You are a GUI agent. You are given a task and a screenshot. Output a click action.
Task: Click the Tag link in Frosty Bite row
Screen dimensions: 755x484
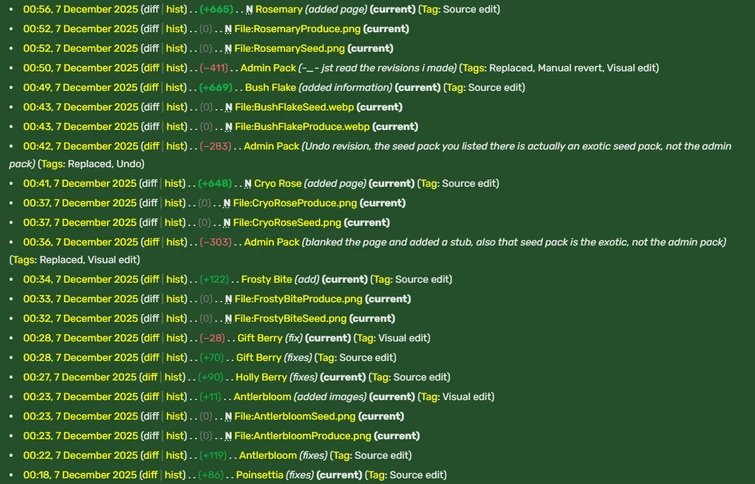[x=382, y=279]
